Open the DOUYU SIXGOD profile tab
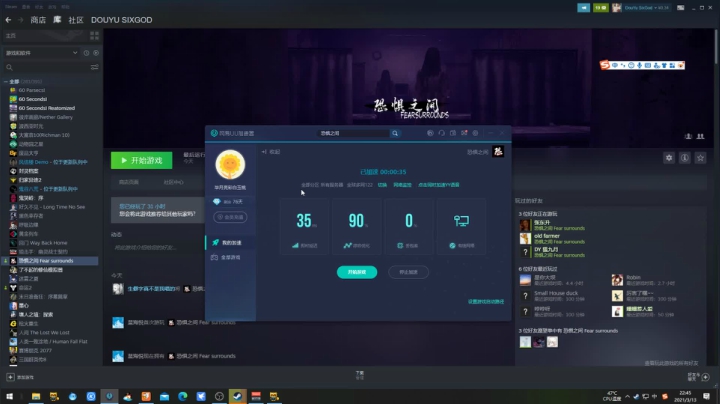The height and width of the screenshot is (404, 720). pos(121,20)
